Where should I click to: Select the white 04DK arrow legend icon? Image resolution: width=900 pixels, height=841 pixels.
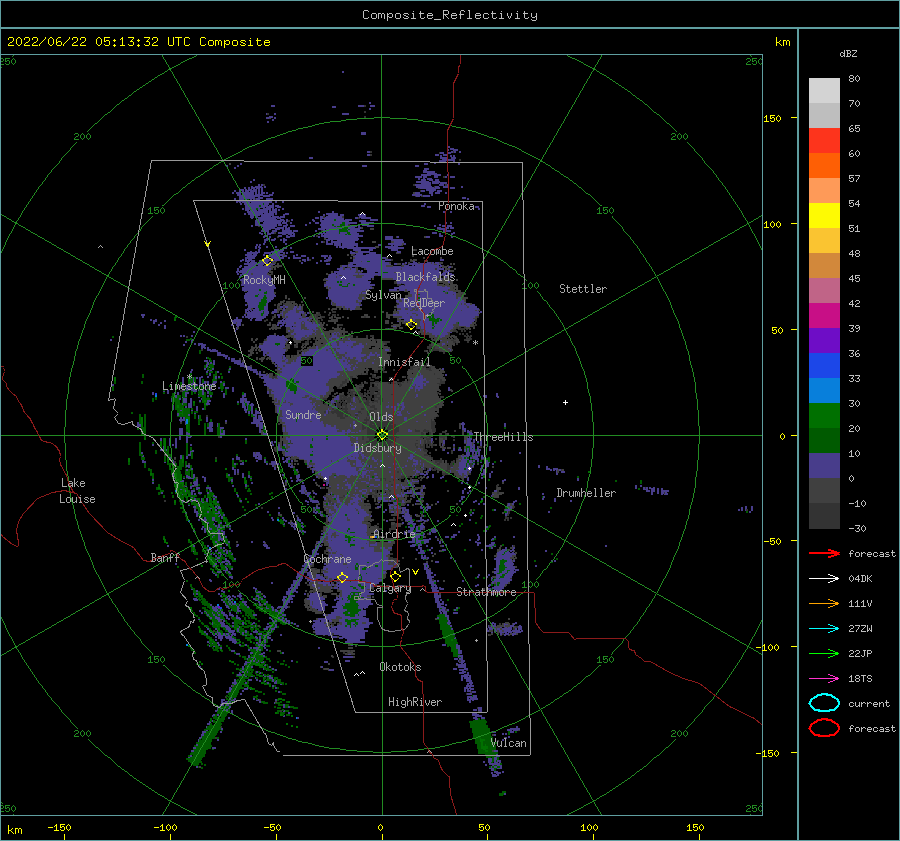pyautogui.click(x=824, y=578)
